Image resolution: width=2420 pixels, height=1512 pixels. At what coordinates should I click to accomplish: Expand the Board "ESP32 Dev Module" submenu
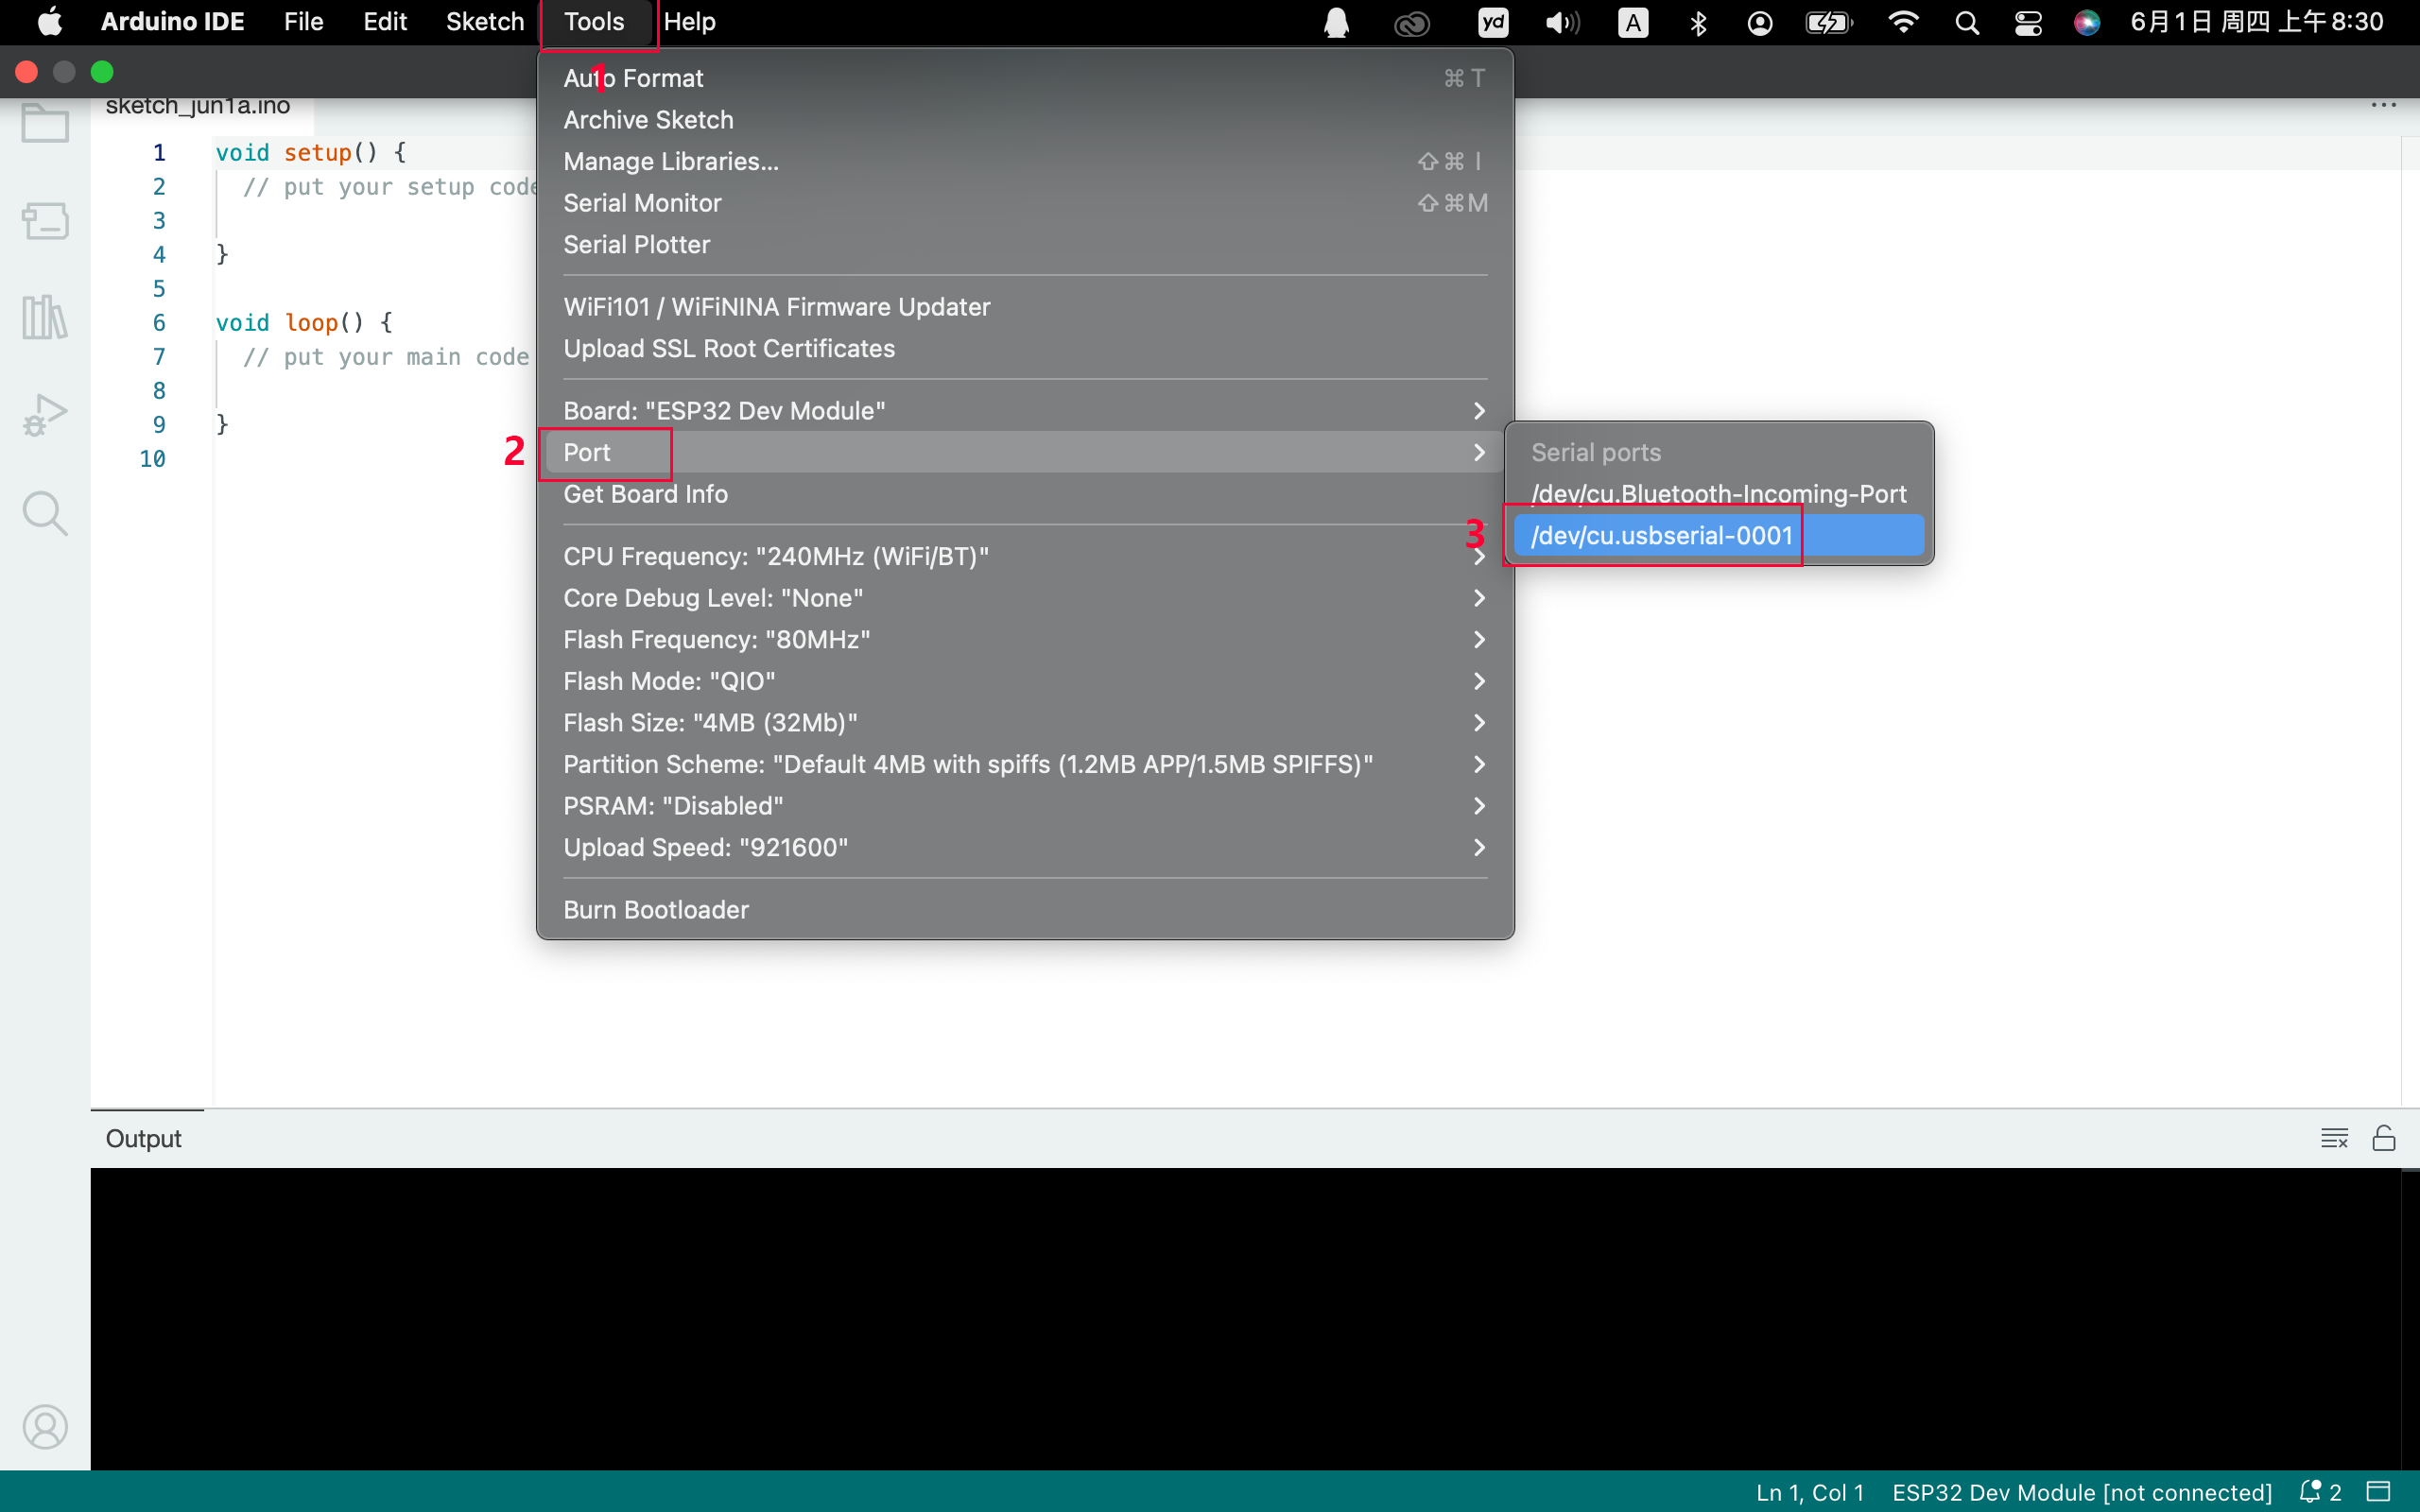pos(1025,411)
